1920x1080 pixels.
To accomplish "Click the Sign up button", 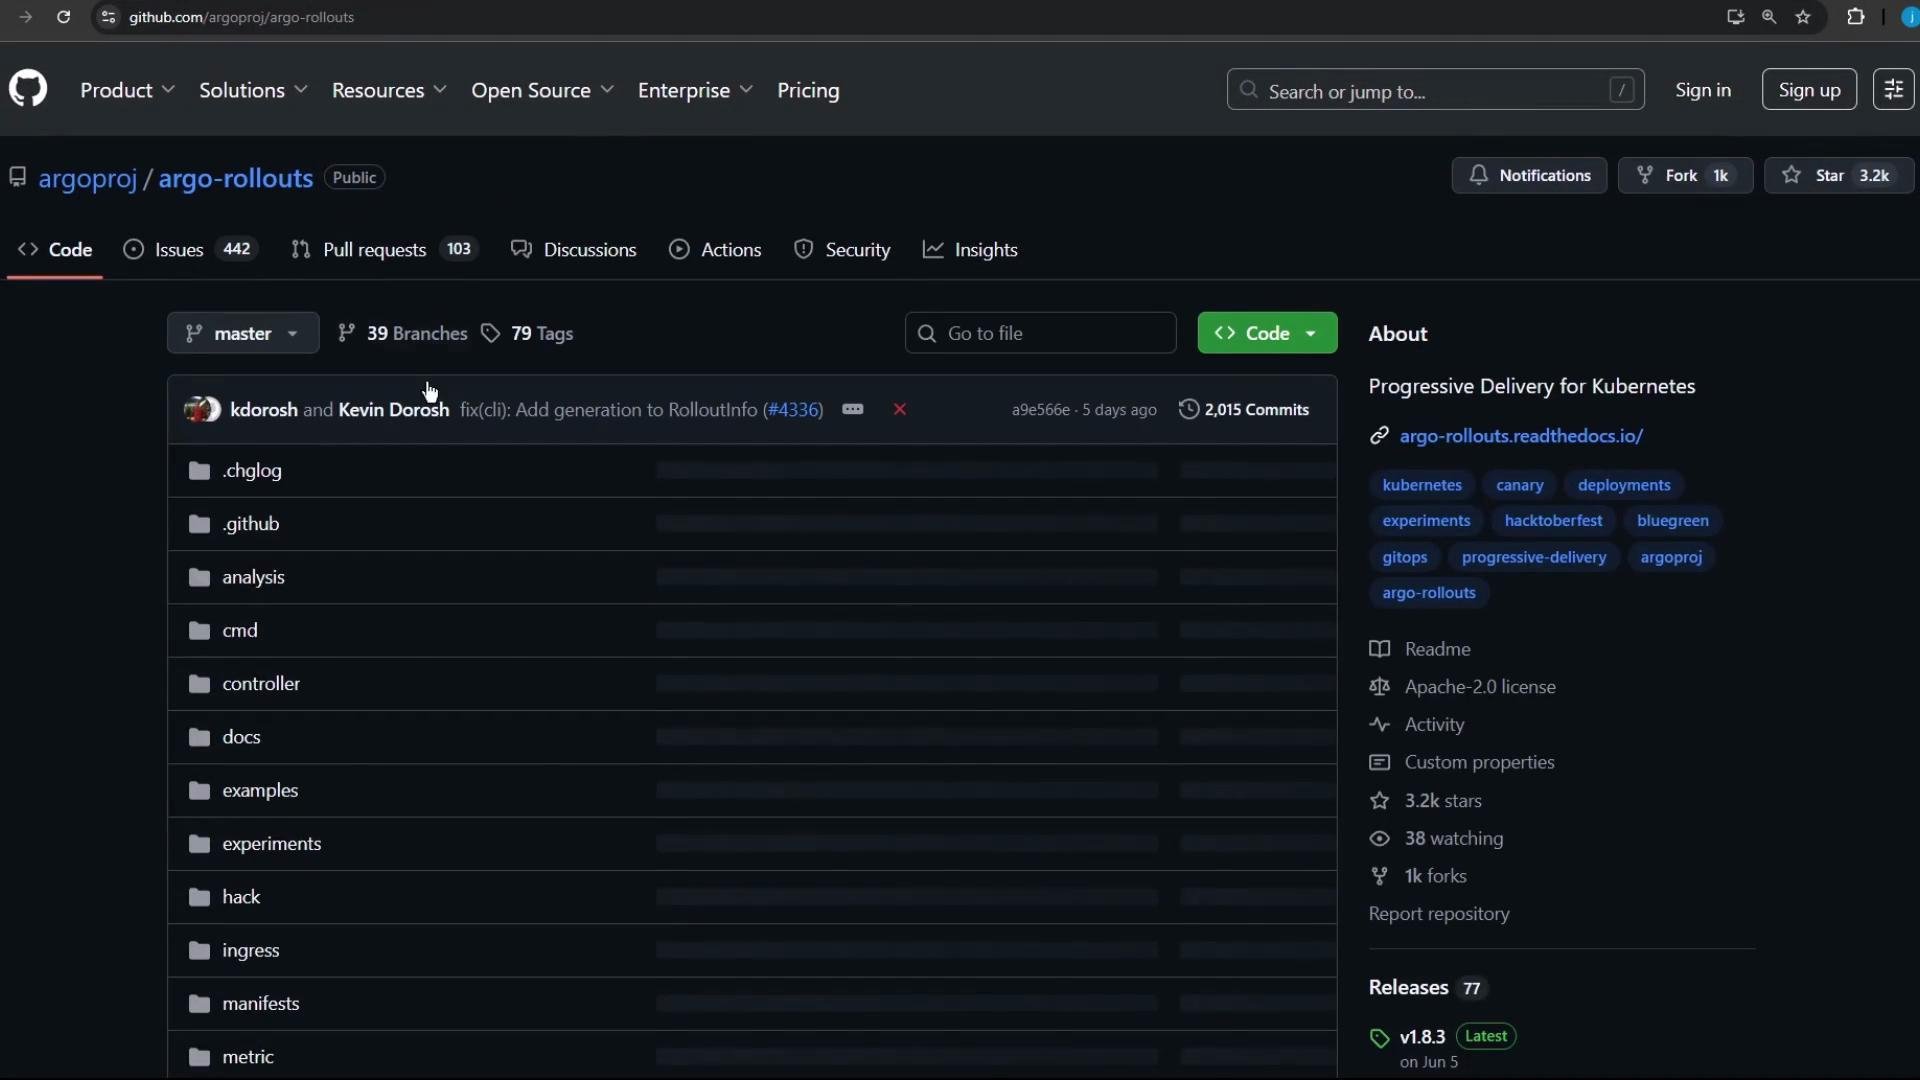I will pyautogui.click(x=1809, y=90).
